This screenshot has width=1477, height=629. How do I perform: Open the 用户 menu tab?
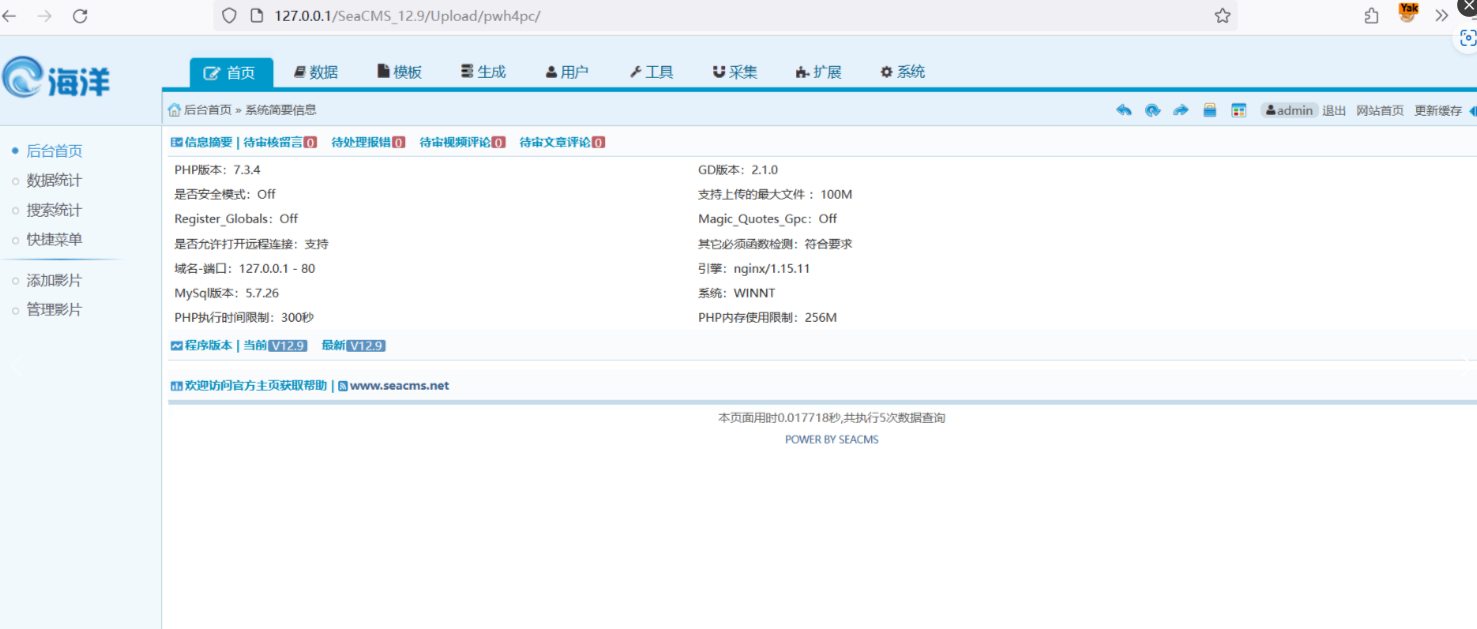567,72
